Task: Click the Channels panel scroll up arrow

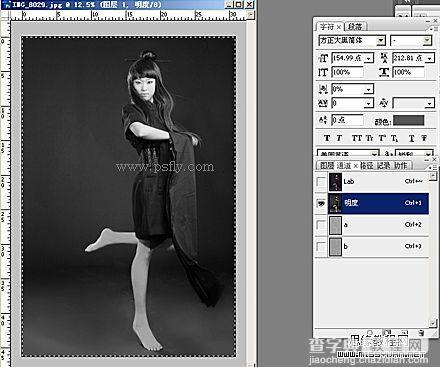Action: pyautogui.click(x=433, y=176)
